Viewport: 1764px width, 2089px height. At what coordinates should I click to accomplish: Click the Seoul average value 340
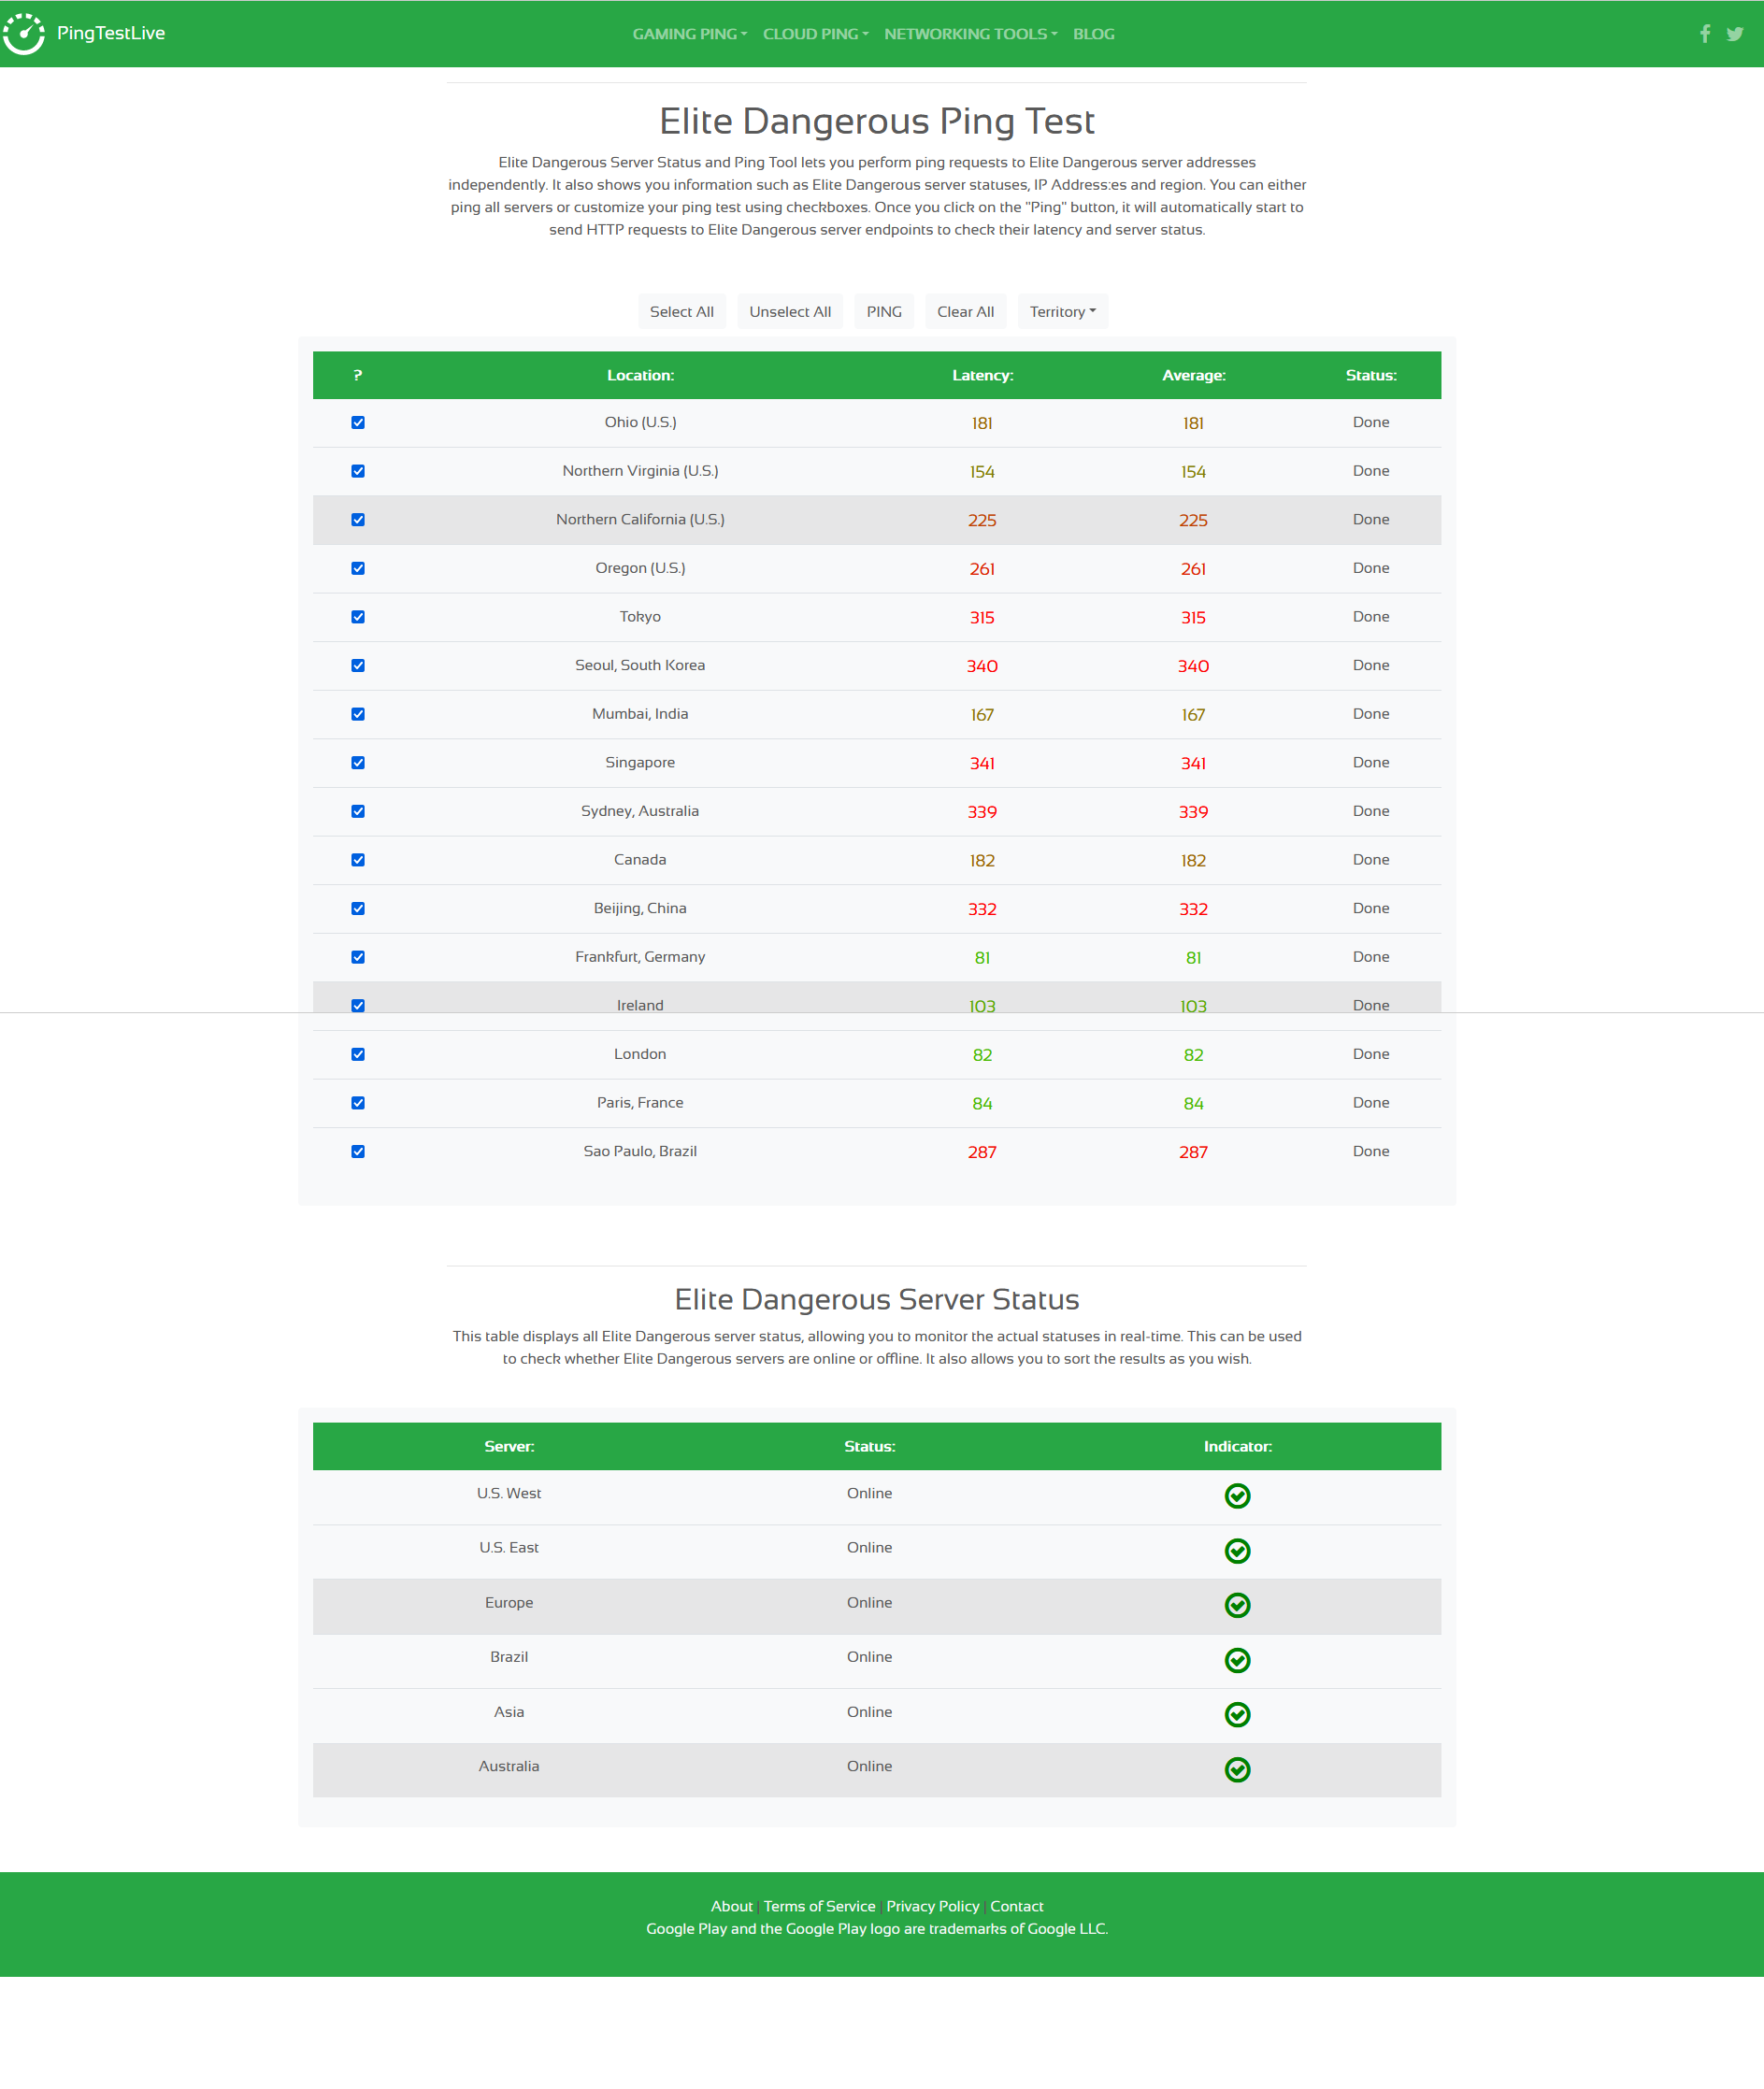click(x=1193, y=666)
